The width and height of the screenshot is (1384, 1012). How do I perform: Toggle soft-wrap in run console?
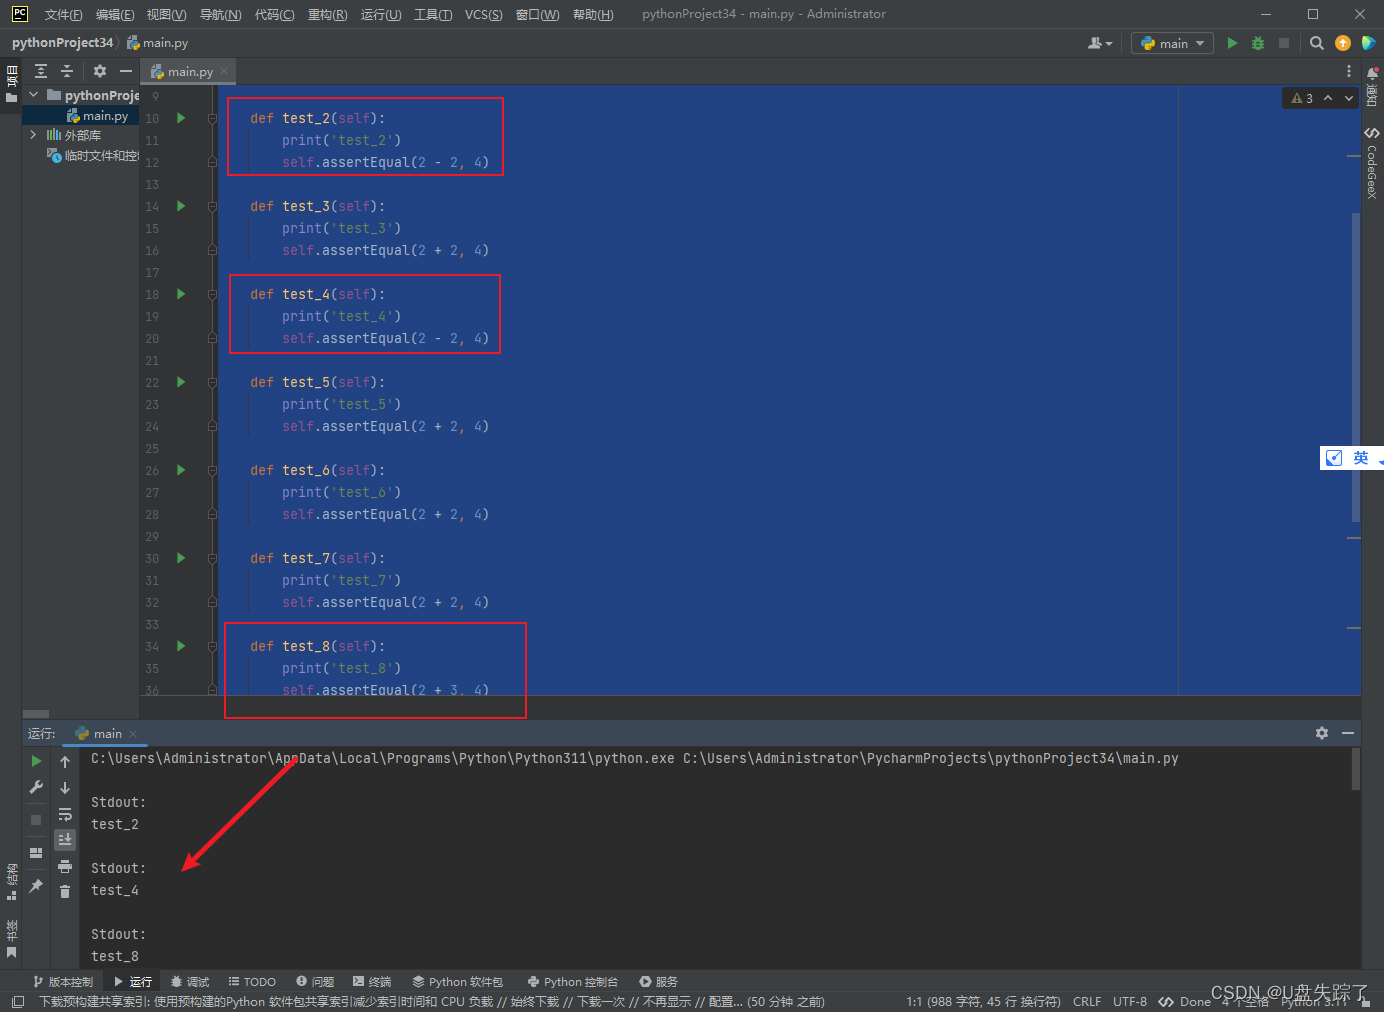click(65, 814)
